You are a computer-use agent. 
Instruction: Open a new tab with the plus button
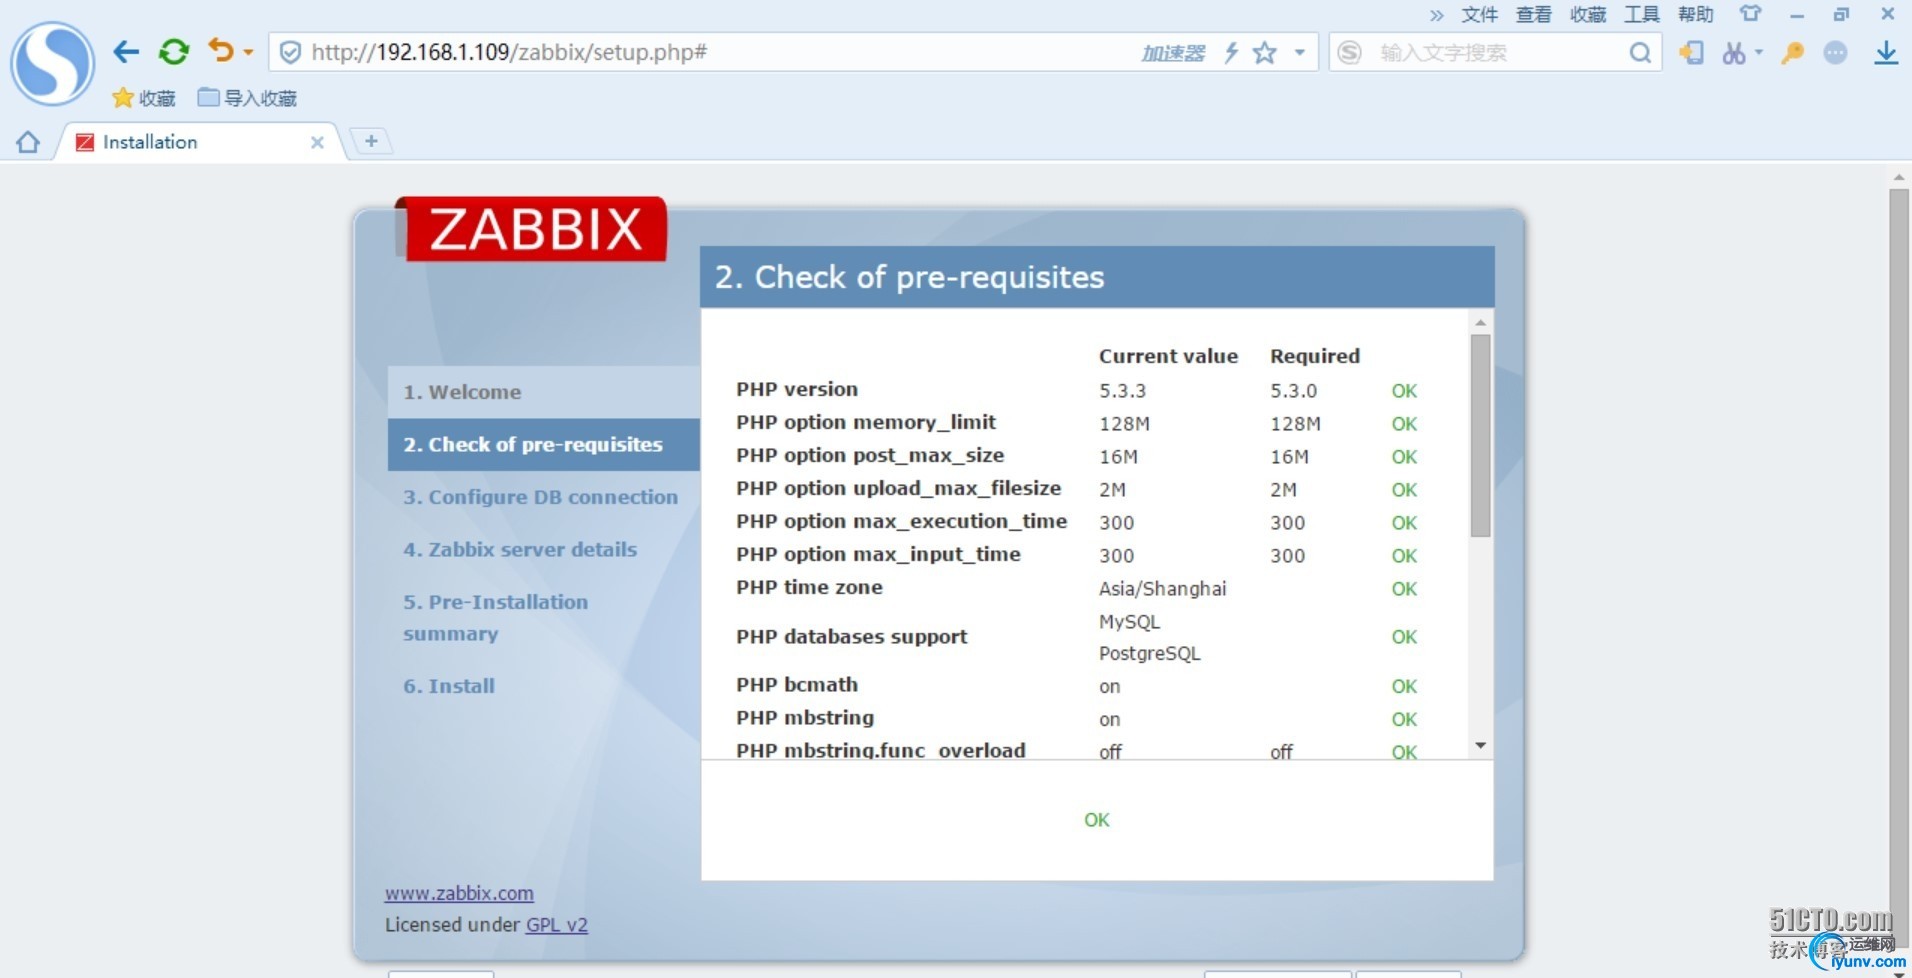pos(371,141)
